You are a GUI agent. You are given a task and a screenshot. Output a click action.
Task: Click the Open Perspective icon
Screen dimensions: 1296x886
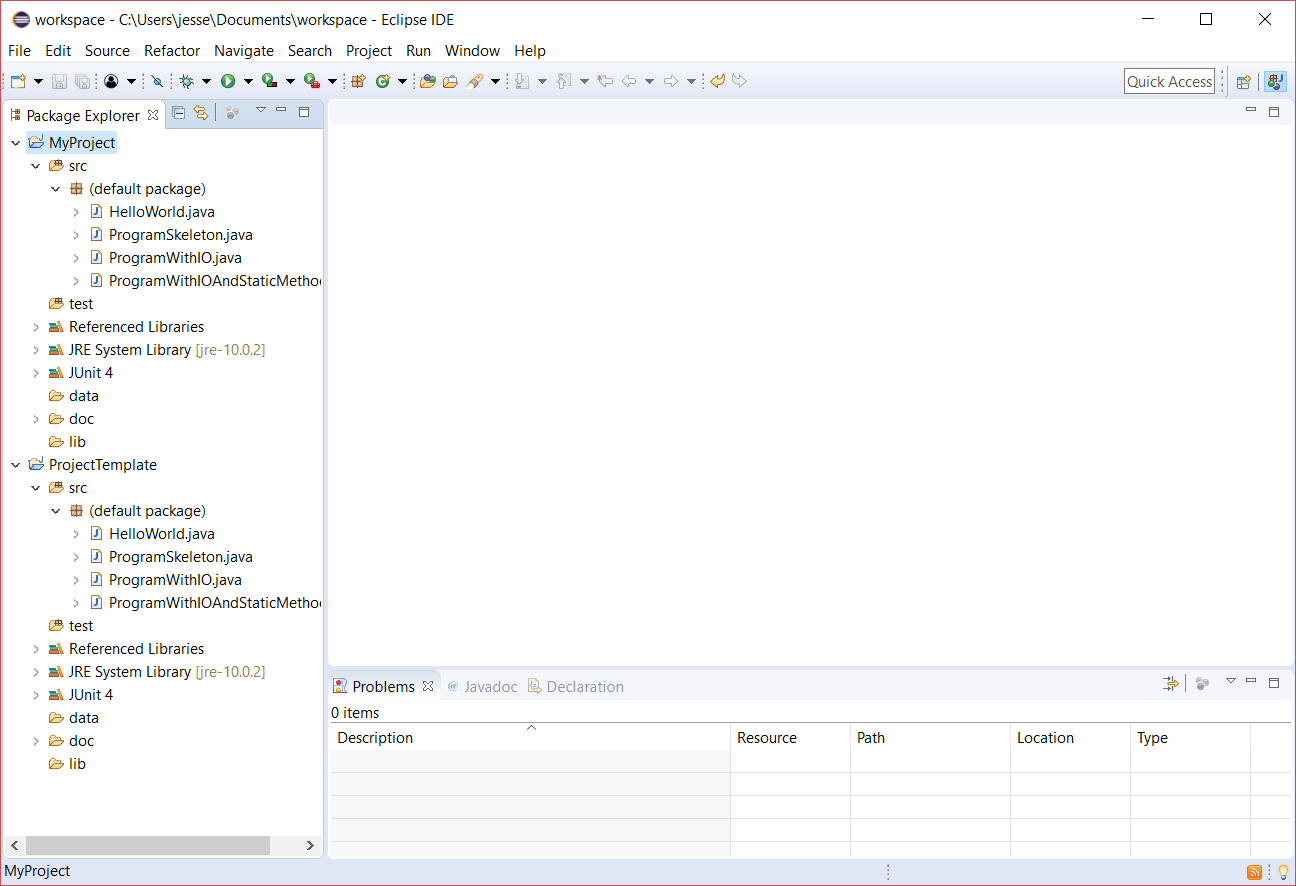point(1243,82)
